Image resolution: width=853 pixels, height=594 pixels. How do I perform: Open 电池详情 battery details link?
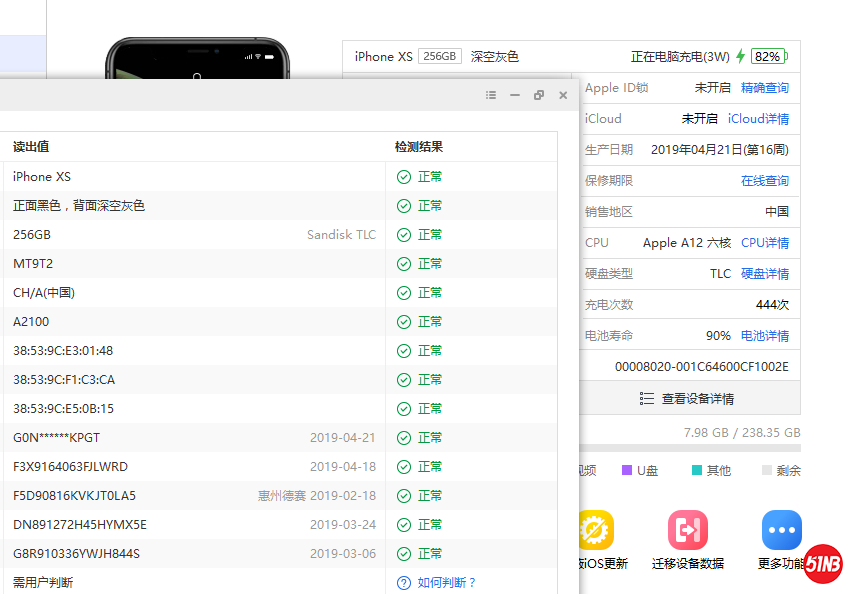[764, 336]
